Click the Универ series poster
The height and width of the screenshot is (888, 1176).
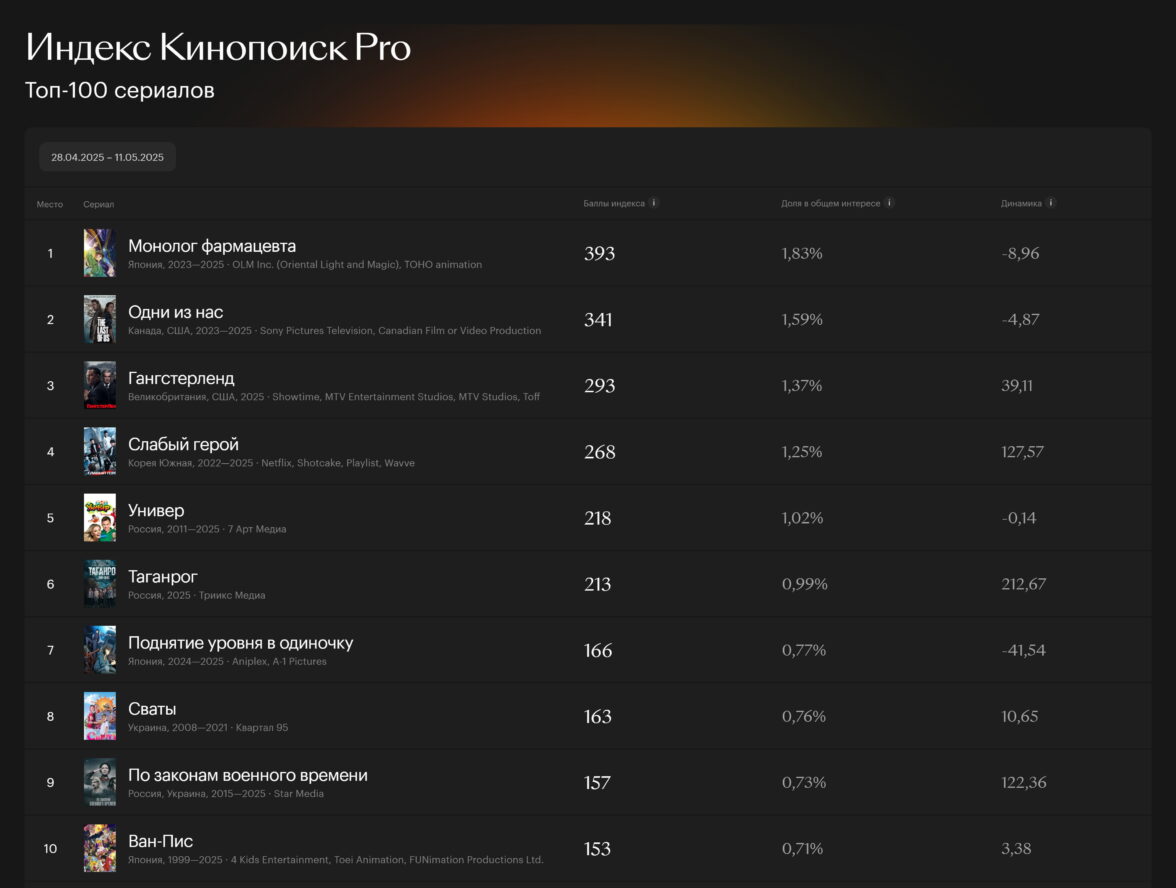[x=100, y=518]
